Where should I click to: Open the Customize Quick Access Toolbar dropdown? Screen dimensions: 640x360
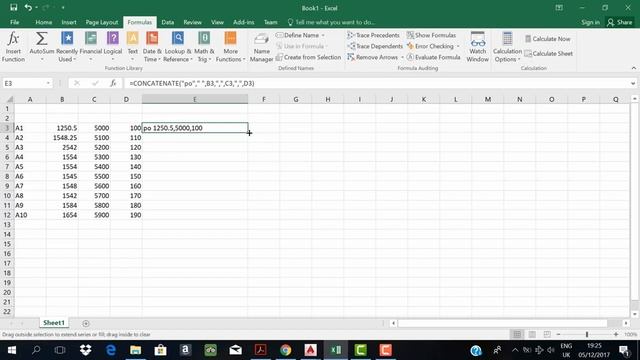(63, 8)
